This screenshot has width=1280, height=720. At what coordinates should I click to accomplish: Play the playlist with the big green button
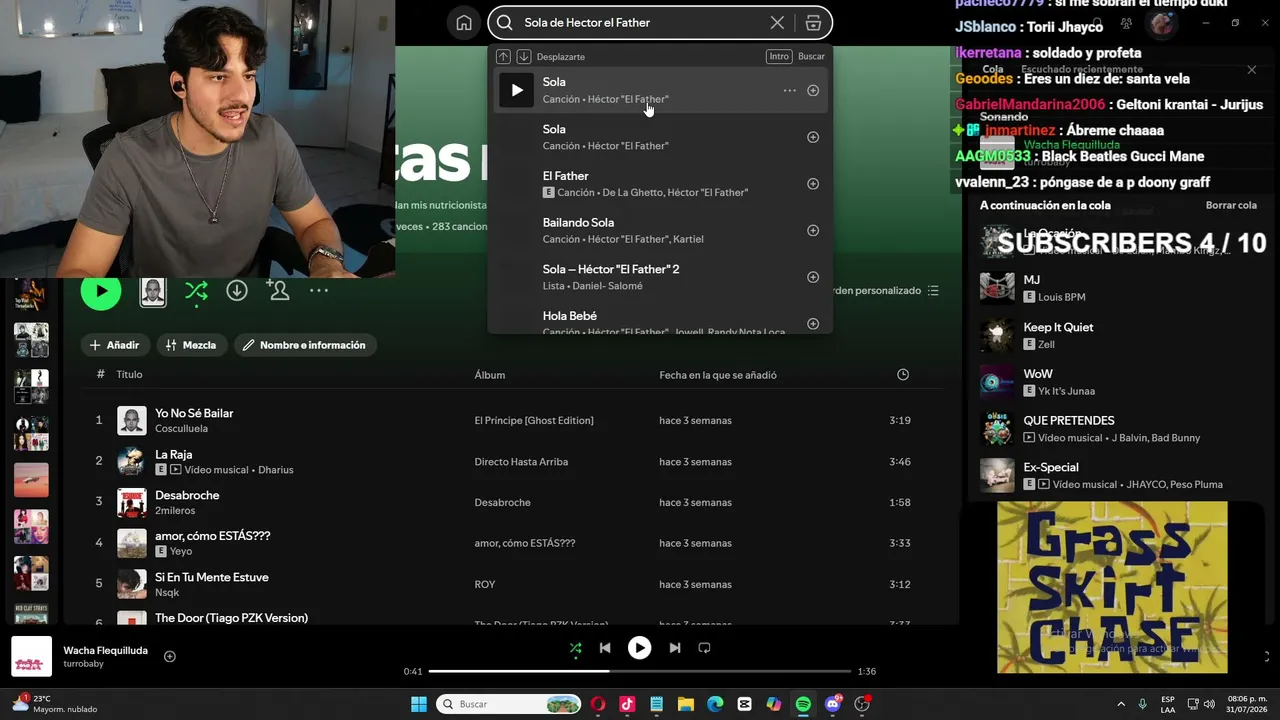pyautogui.click(x=101, y=290)
